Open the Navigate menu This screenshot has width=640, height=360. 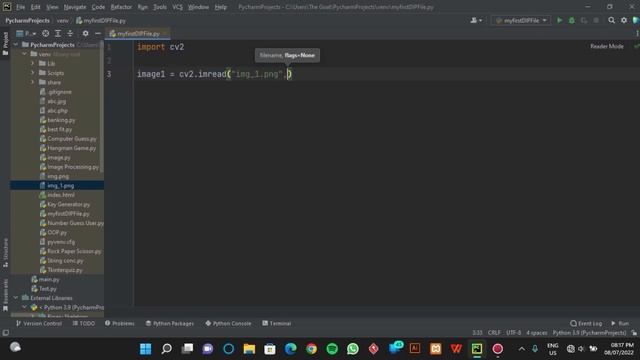(75, 7)
